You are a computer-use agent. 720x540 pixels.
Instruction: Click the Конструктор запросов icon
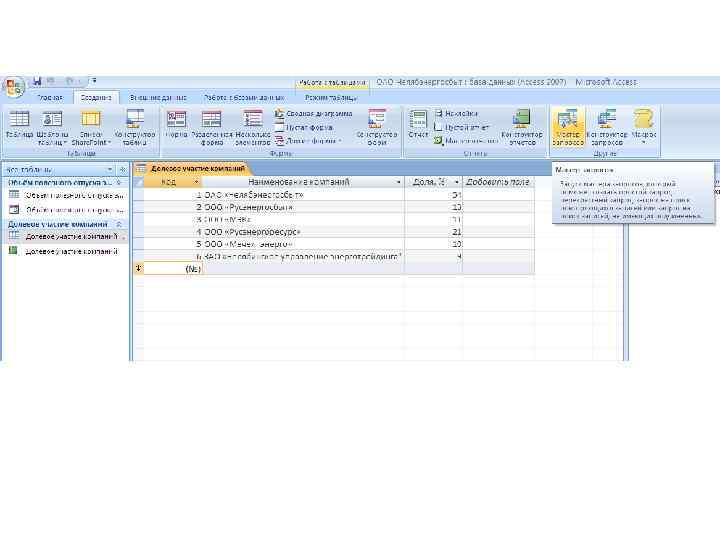click(x=607, y=128)
